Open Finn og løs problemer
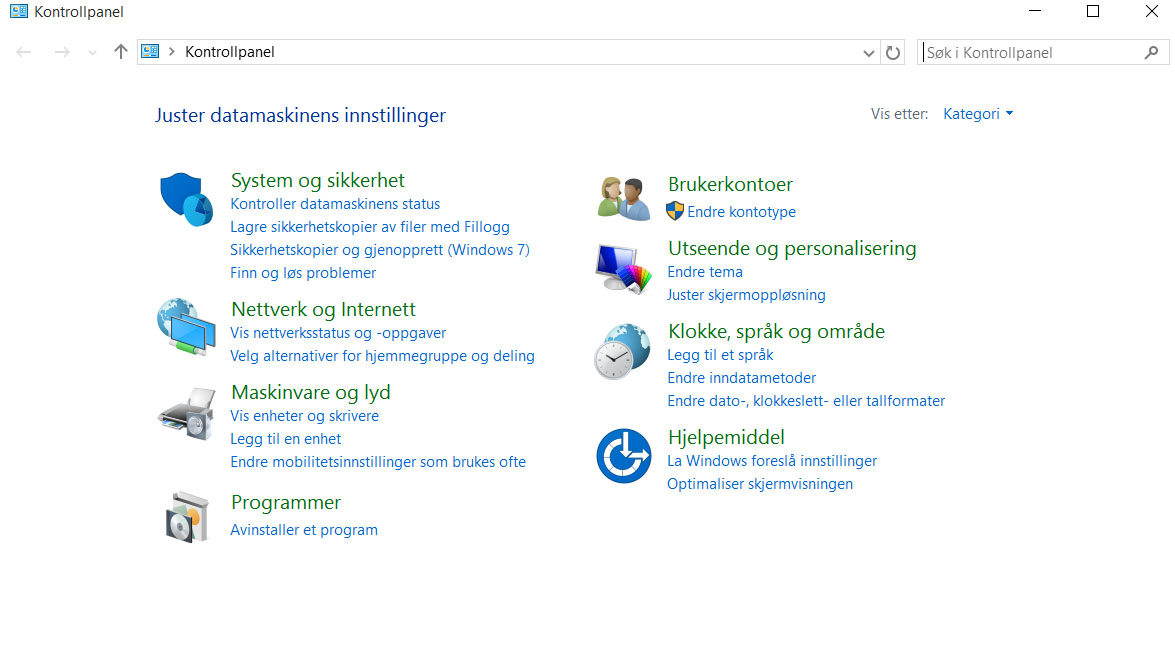The image size is (1175, 650). [303, 273]
